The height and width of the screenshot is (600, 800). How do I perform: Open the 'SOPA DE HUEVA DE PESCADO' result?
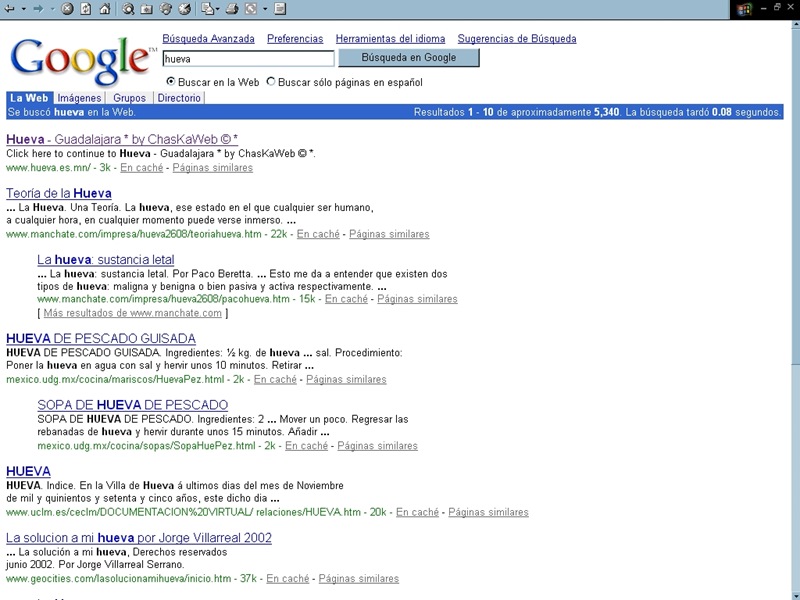coord(133,405)
